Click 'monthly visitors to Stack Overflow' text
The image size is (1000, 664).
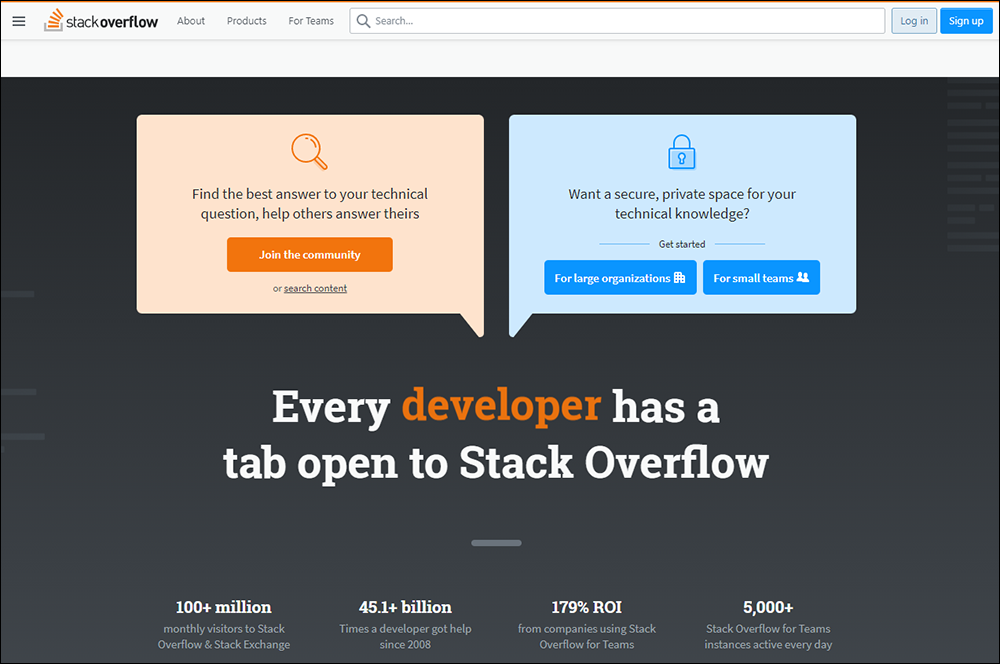pyautogui.click(x=224, y=637)
